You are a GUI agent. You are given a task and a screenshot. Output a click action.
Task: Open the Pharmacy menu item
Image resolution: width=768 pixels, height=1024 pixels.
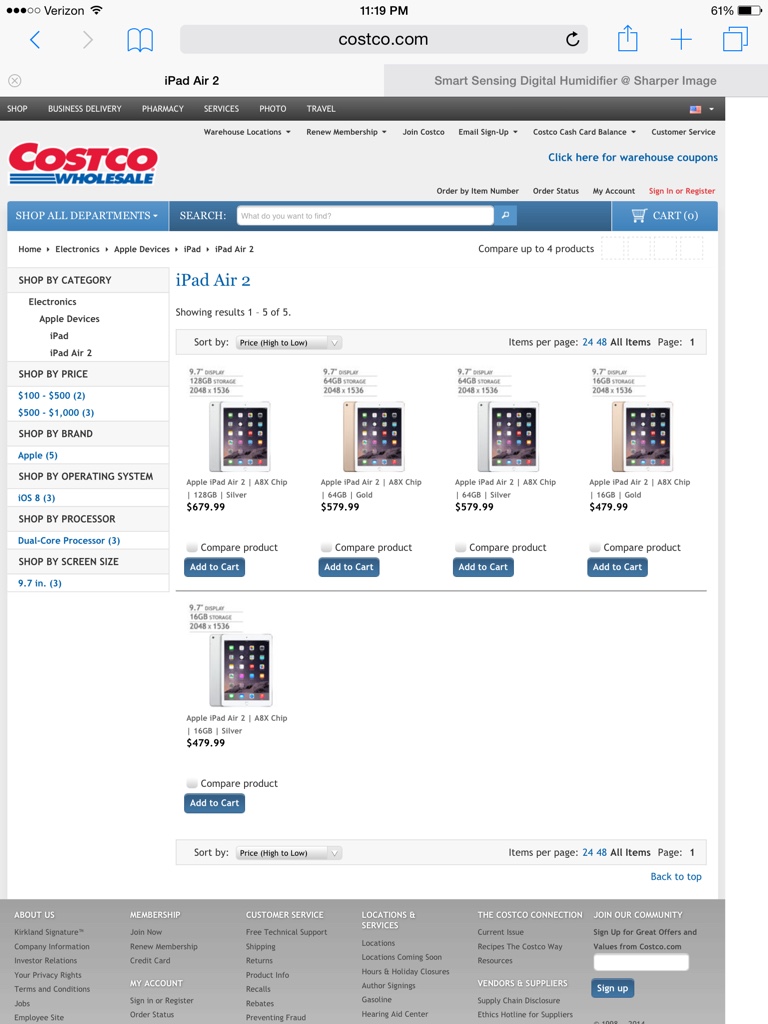tap(163, 108)
